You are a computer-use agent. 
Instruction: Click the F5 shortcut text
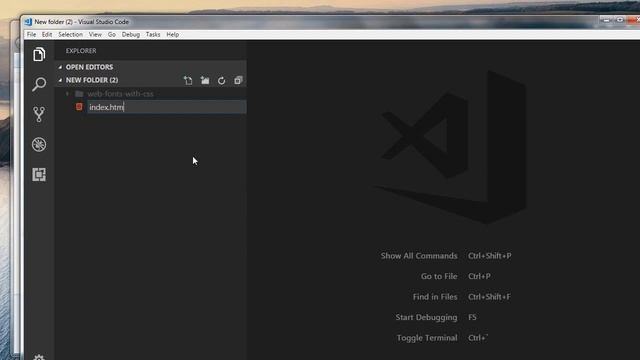click(x=472, y=317)
